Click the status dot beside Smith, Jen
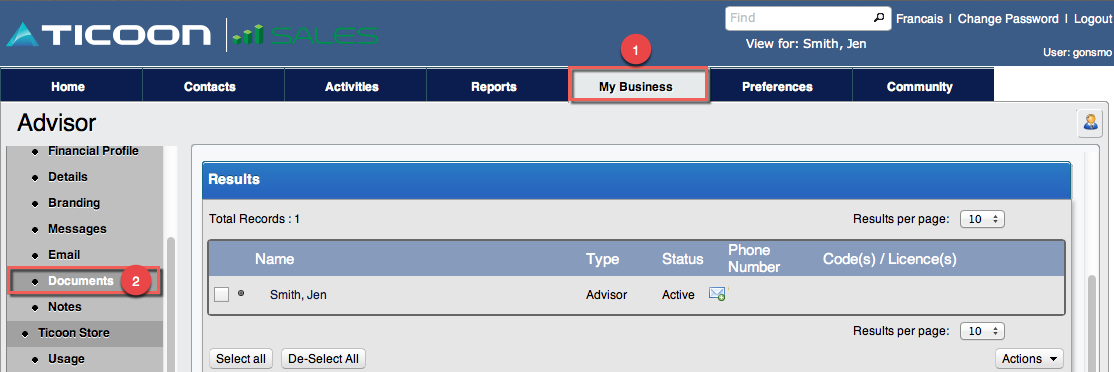 (x=241, y=292)
